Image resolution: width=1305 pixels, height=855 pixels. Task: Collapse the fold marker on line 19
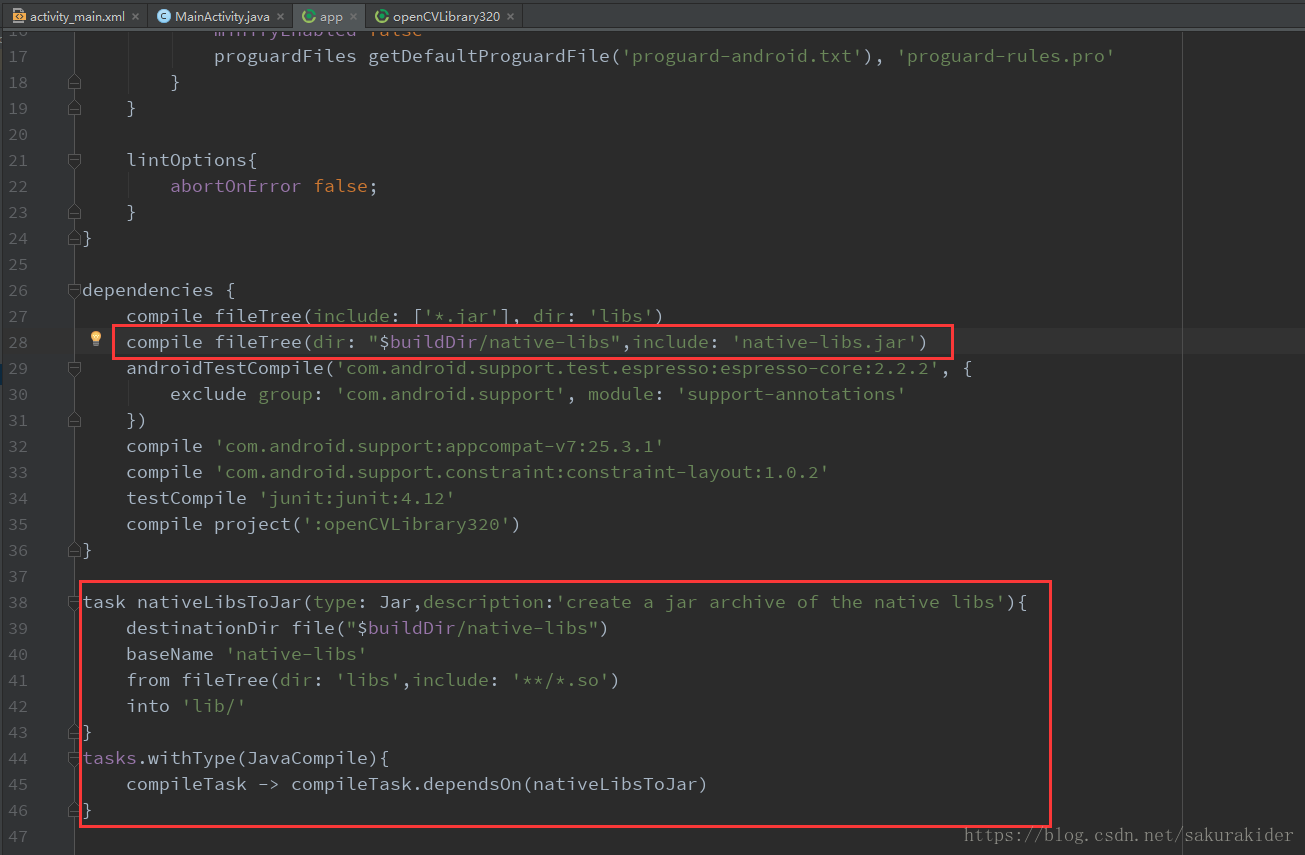coord(74,108)
